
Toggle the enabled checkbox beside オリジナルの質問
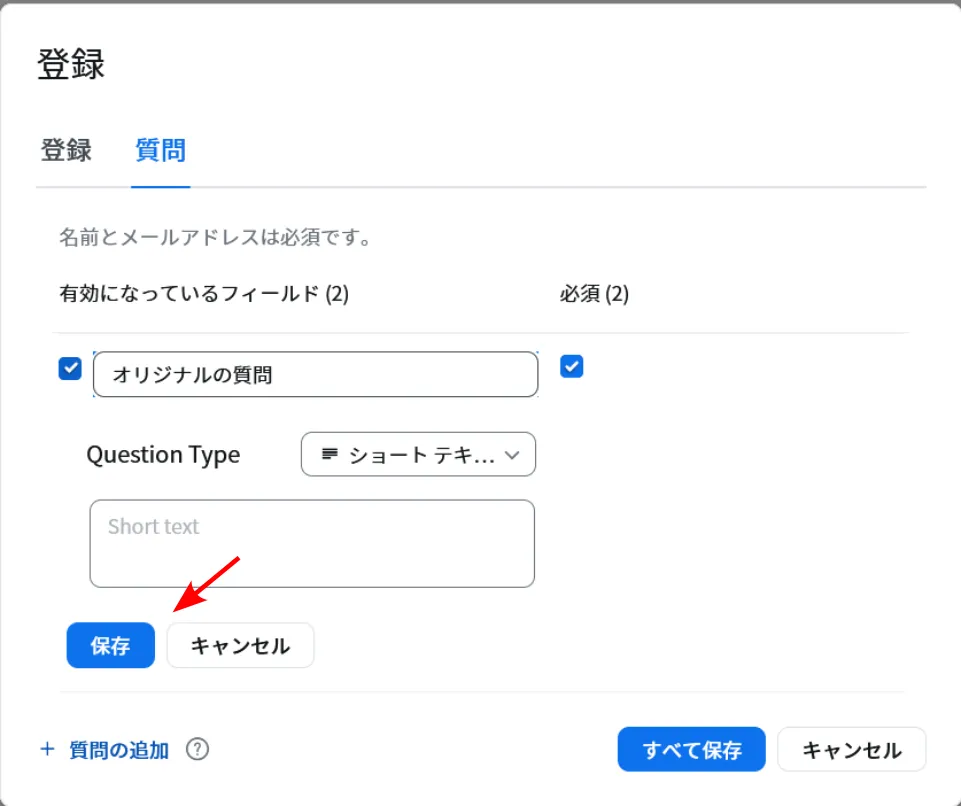[70, 369]
